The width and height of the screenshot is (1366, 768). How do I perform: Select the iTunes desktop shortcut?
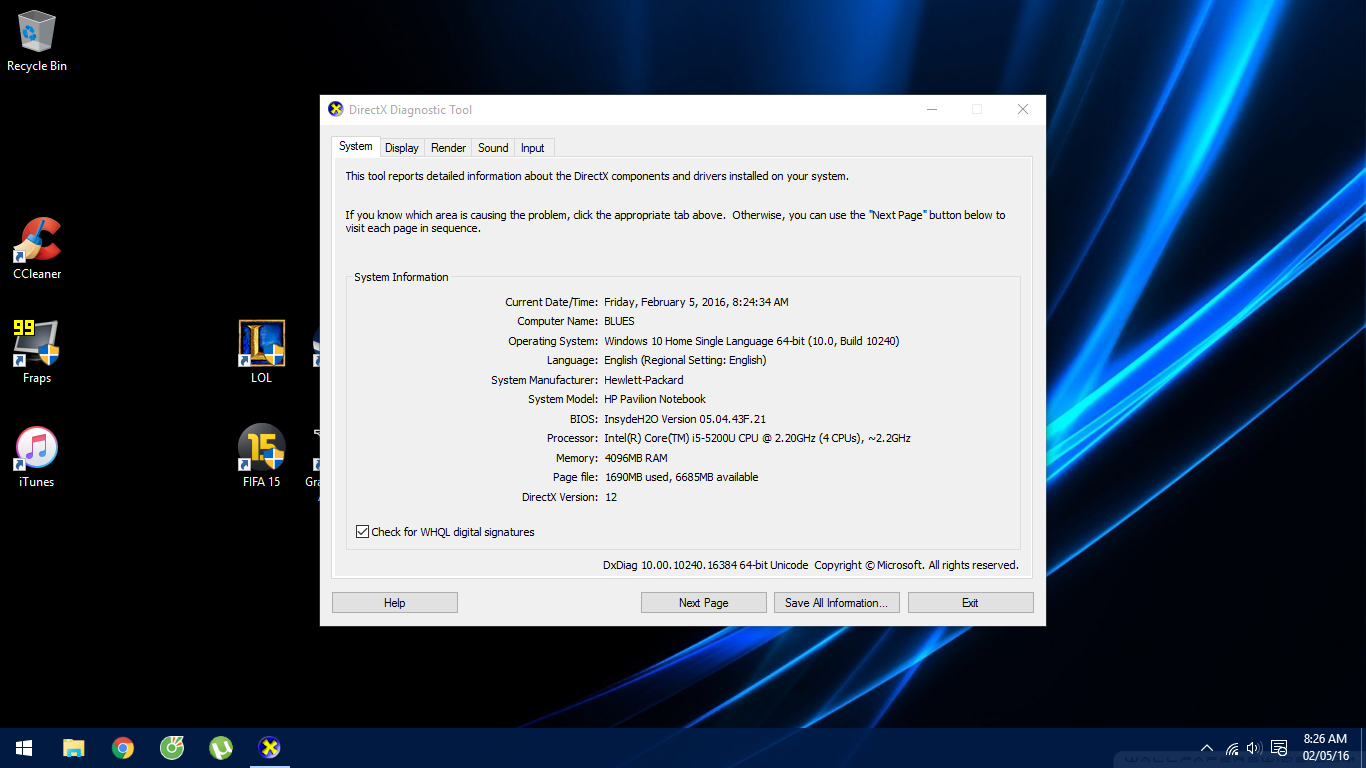[37, 456]
